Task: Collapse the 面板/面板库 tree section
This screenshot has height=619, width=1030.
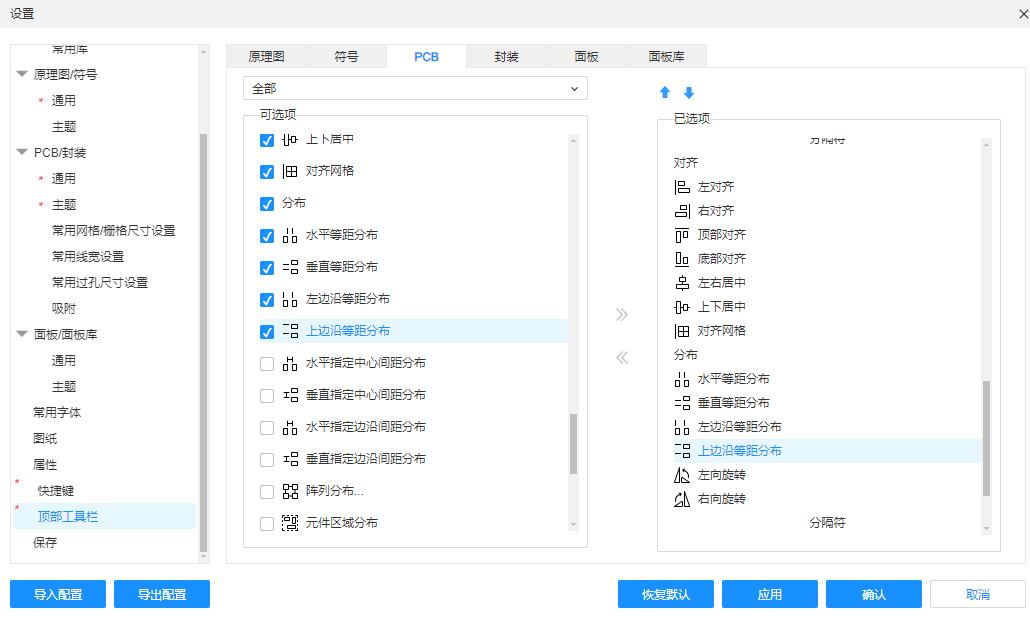Action: [x=22, y=335]
